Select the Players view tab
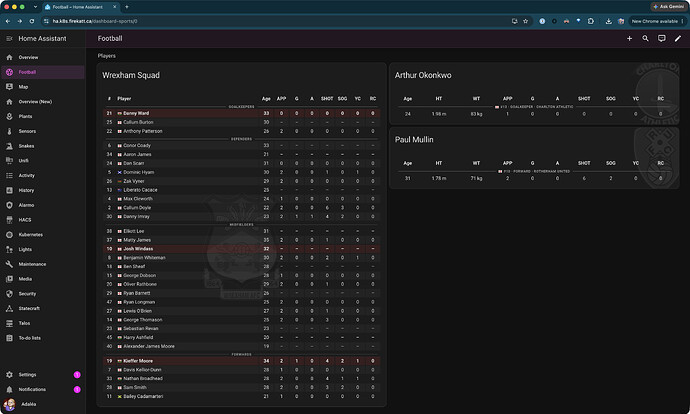The width and height of the screenshot is (690, 414). click(x=107, y=56)
